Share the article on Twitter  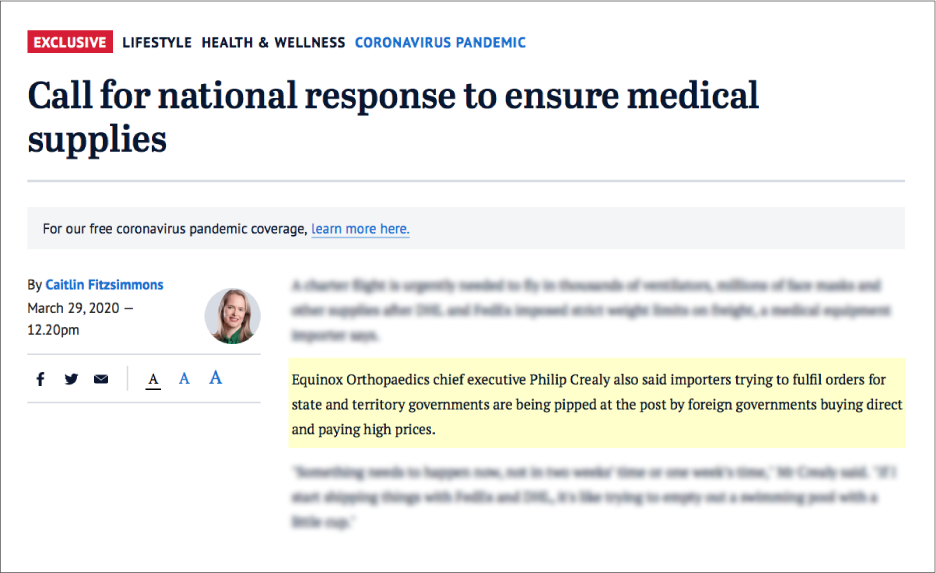click(x=71, y=379)
